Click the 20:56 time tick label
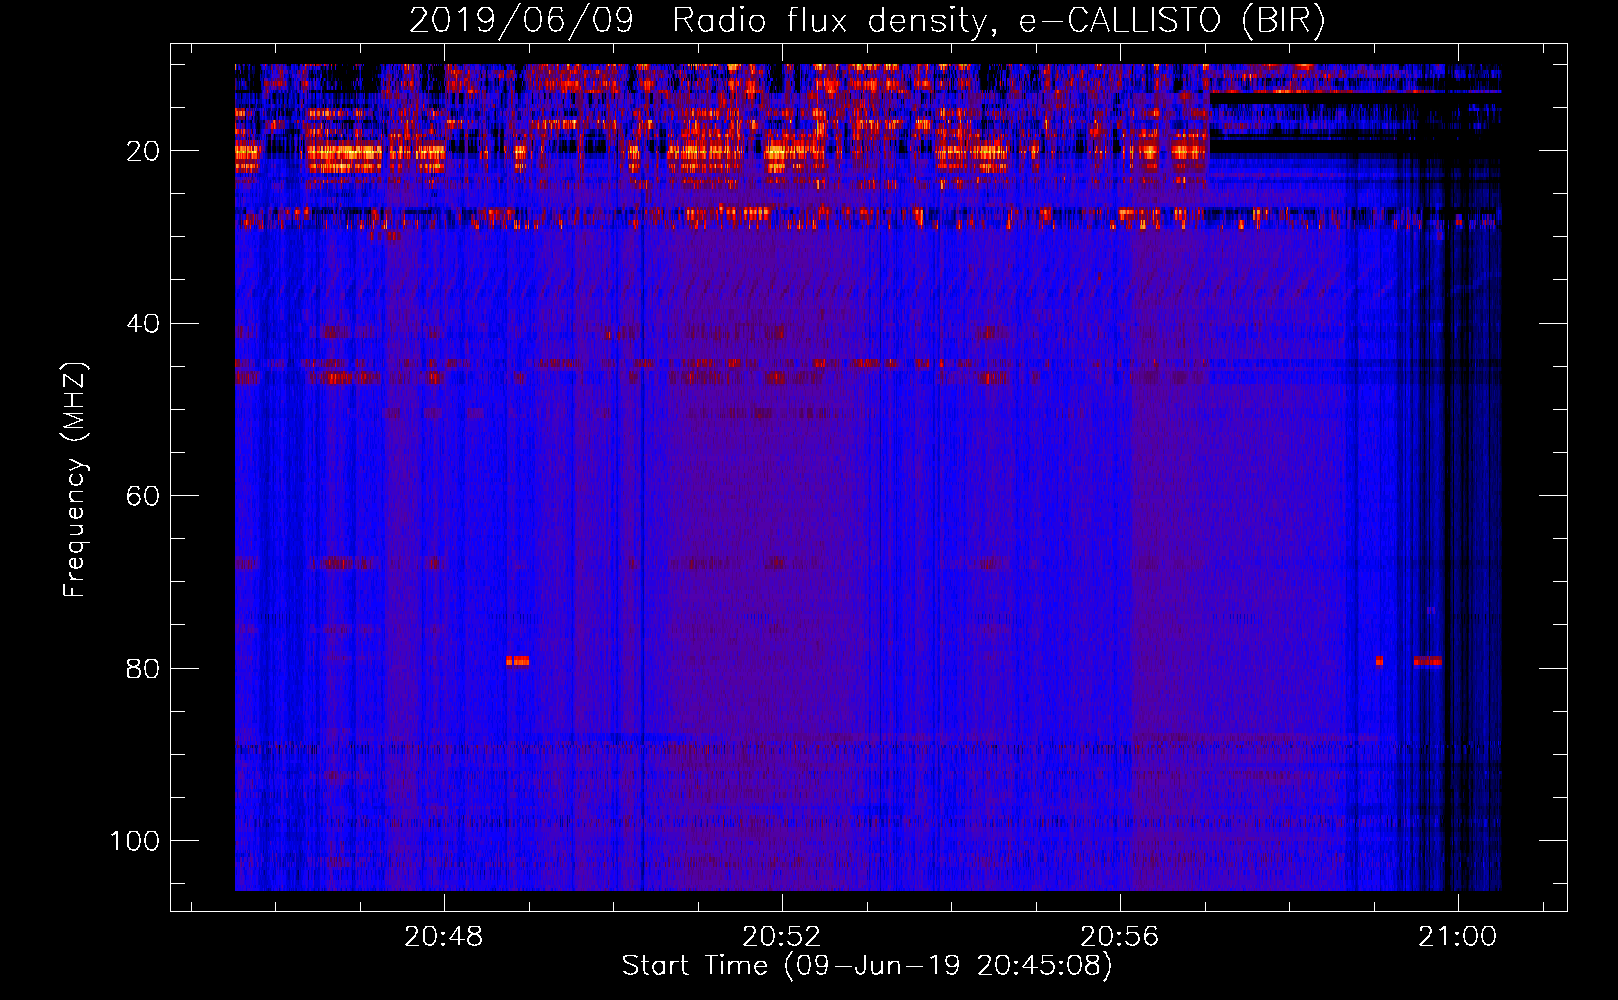Screen dimensions: 1618x1000 [1119, 936]
